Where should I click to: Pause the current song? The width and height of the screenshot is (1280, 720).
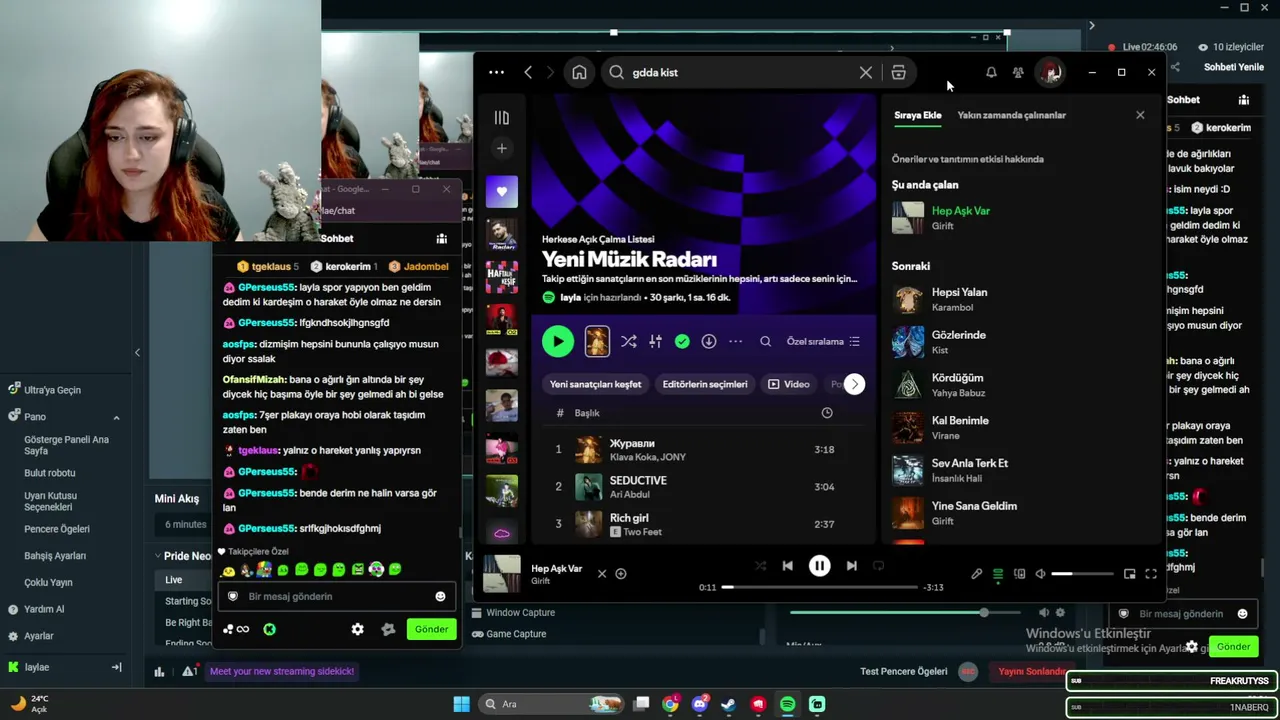[819, 566]
